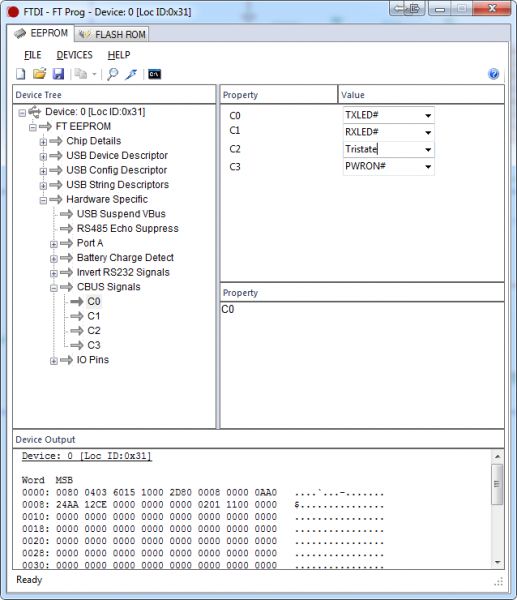This screenshot has height=600, width=517.
Task: Click the Value column header
Action: (421, 95)
